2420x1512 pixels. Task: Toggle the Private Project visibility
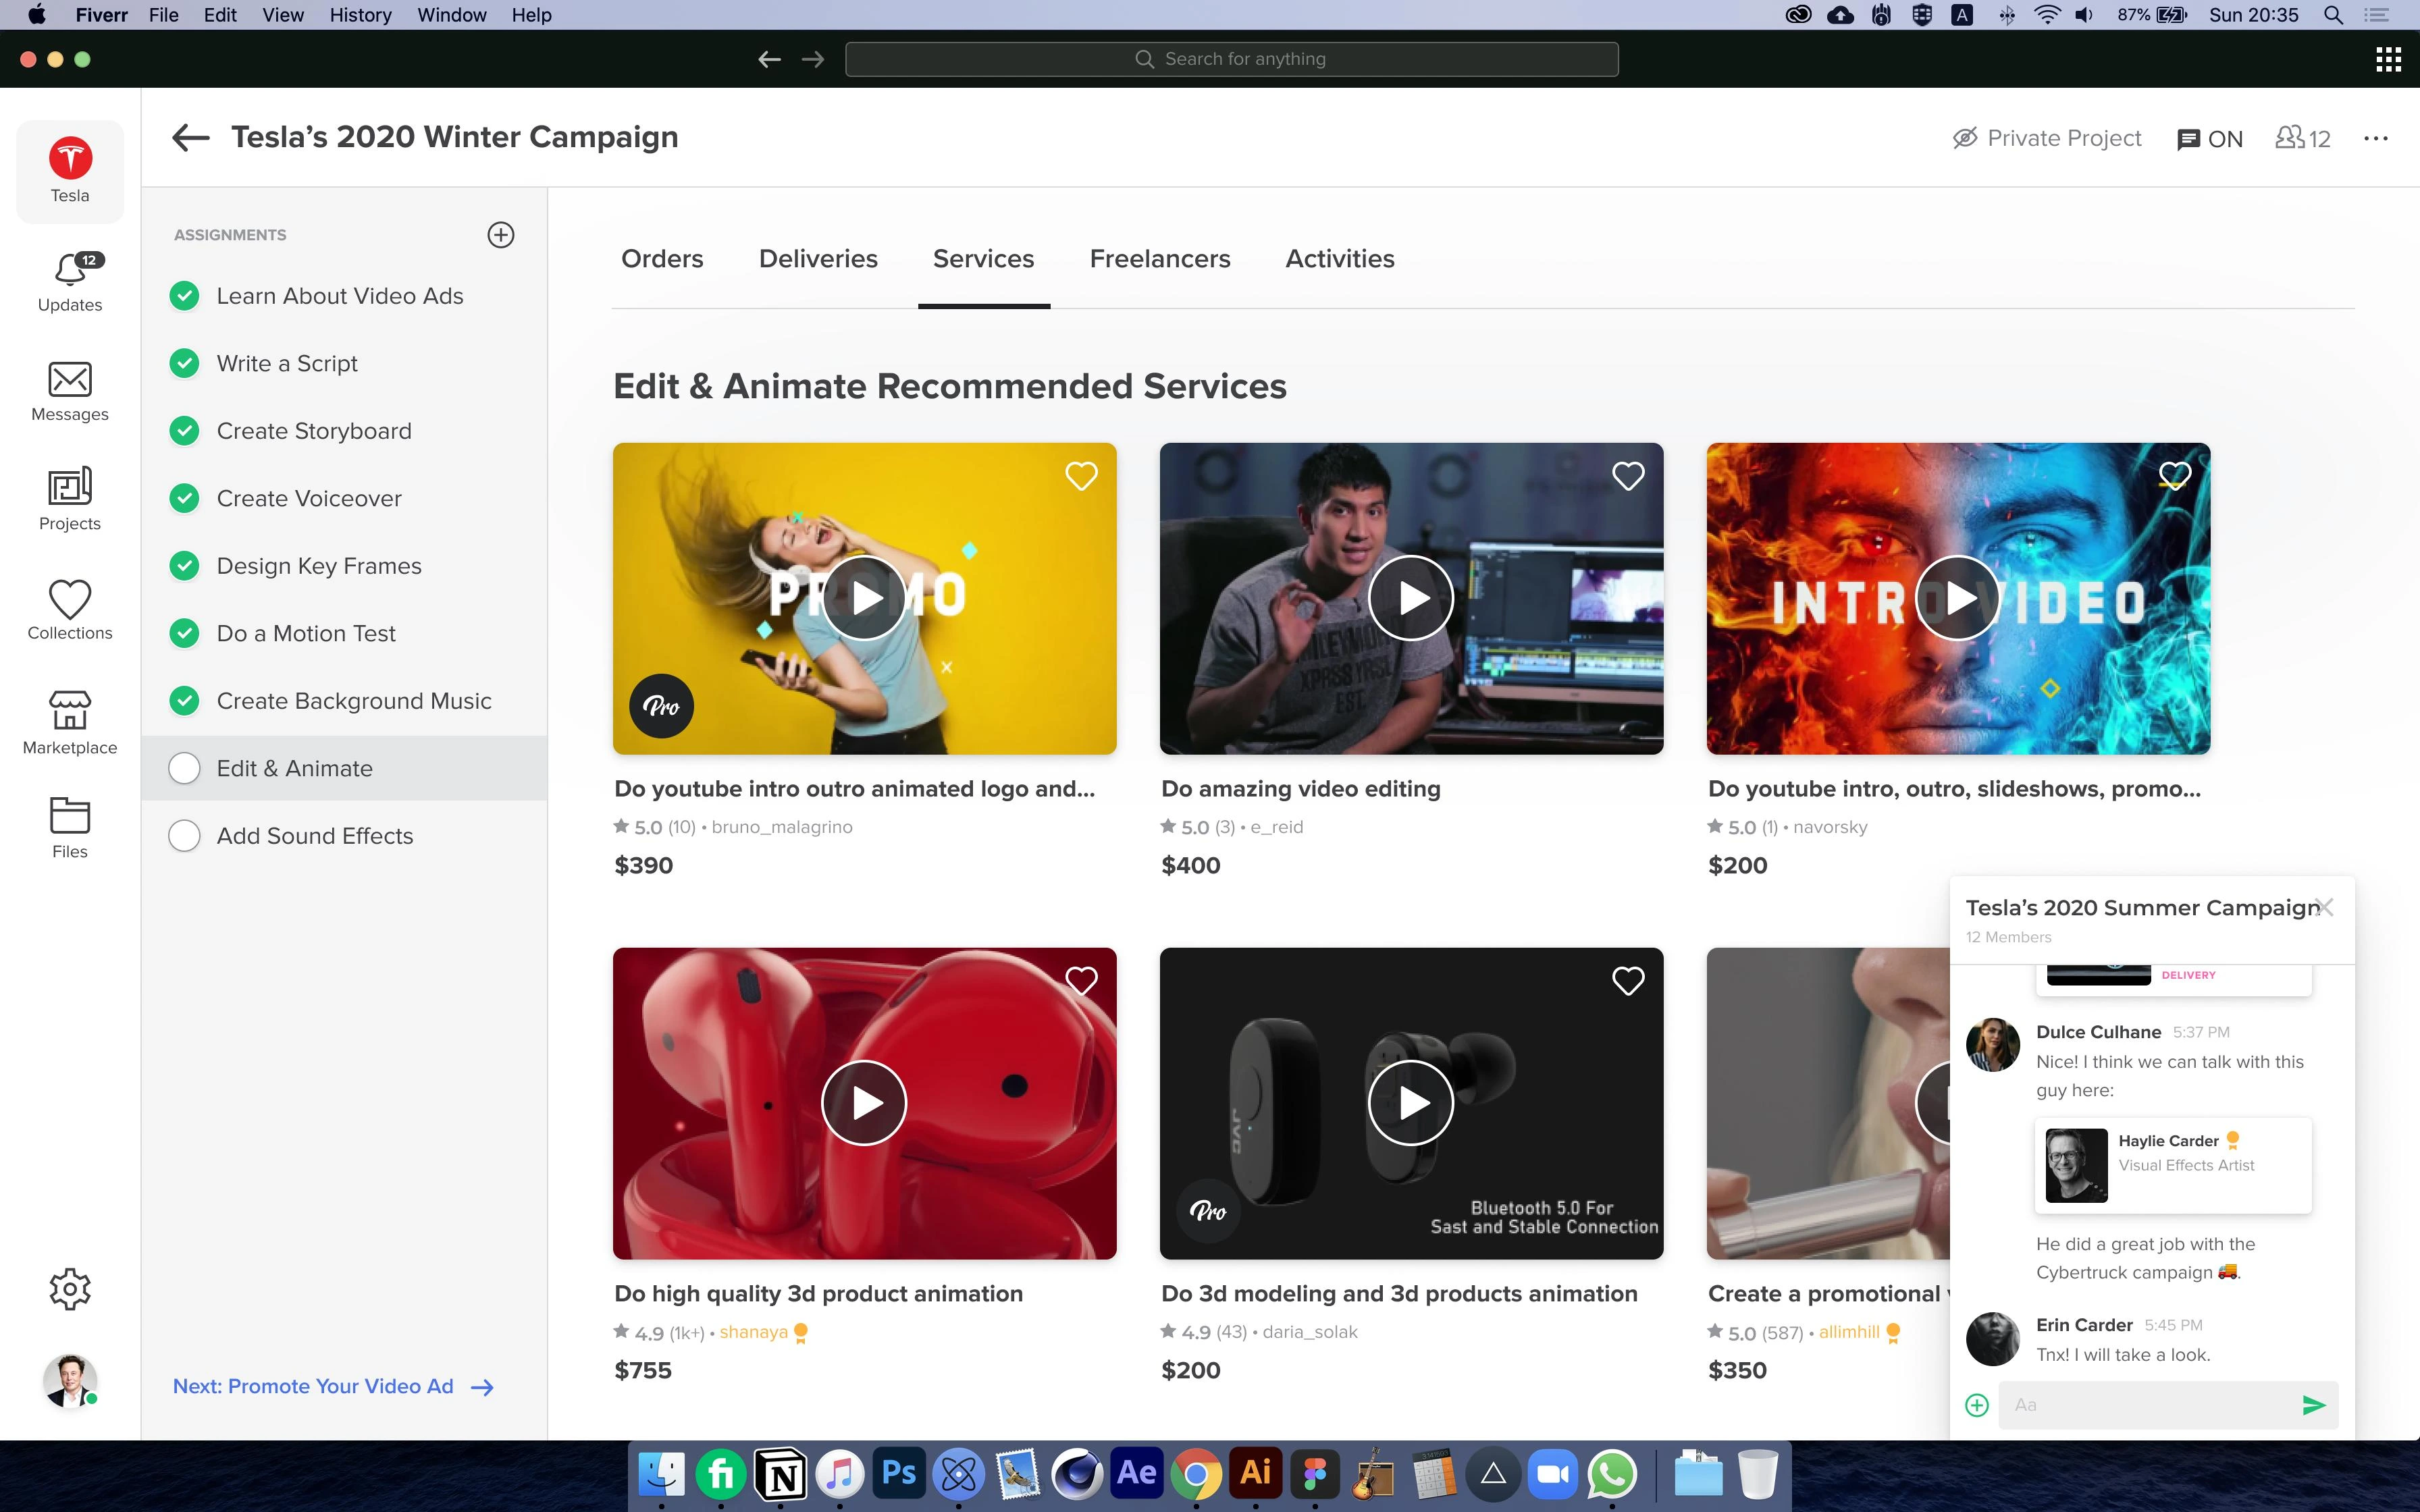point(2047,138)
